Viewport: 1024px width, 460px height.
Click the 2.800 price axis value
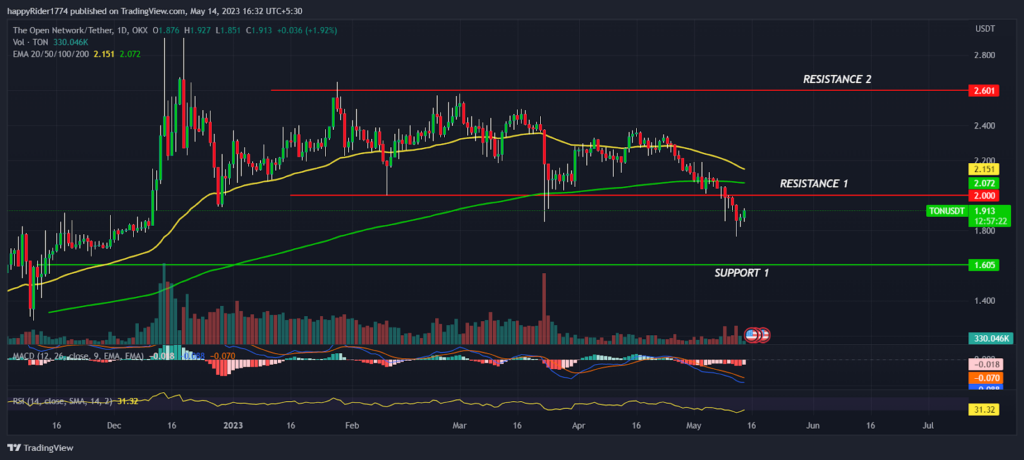tap(984, 55)
